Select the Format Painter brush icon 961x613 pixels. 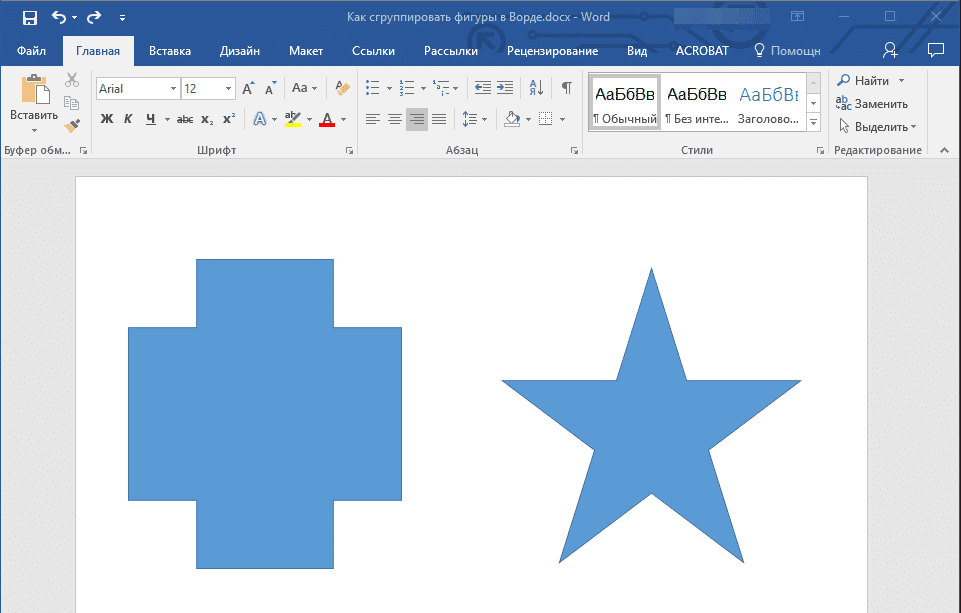click(72, 125)
